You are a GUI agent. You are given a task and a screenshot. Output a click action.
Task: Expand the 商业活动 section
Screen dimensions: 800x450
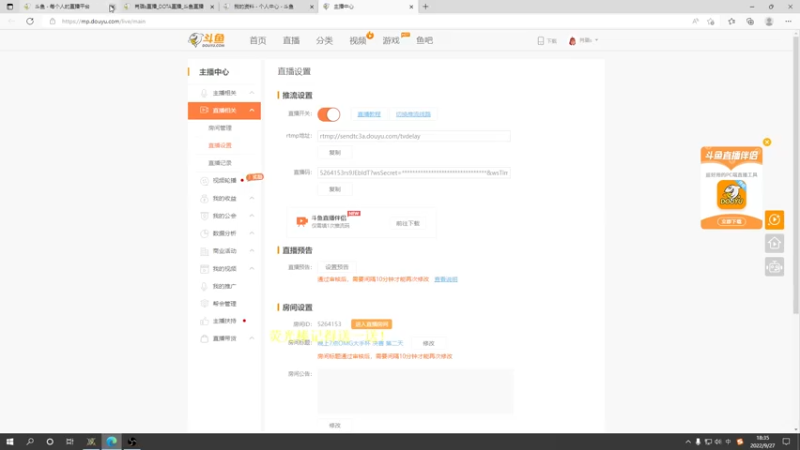[x=252, y=251]
